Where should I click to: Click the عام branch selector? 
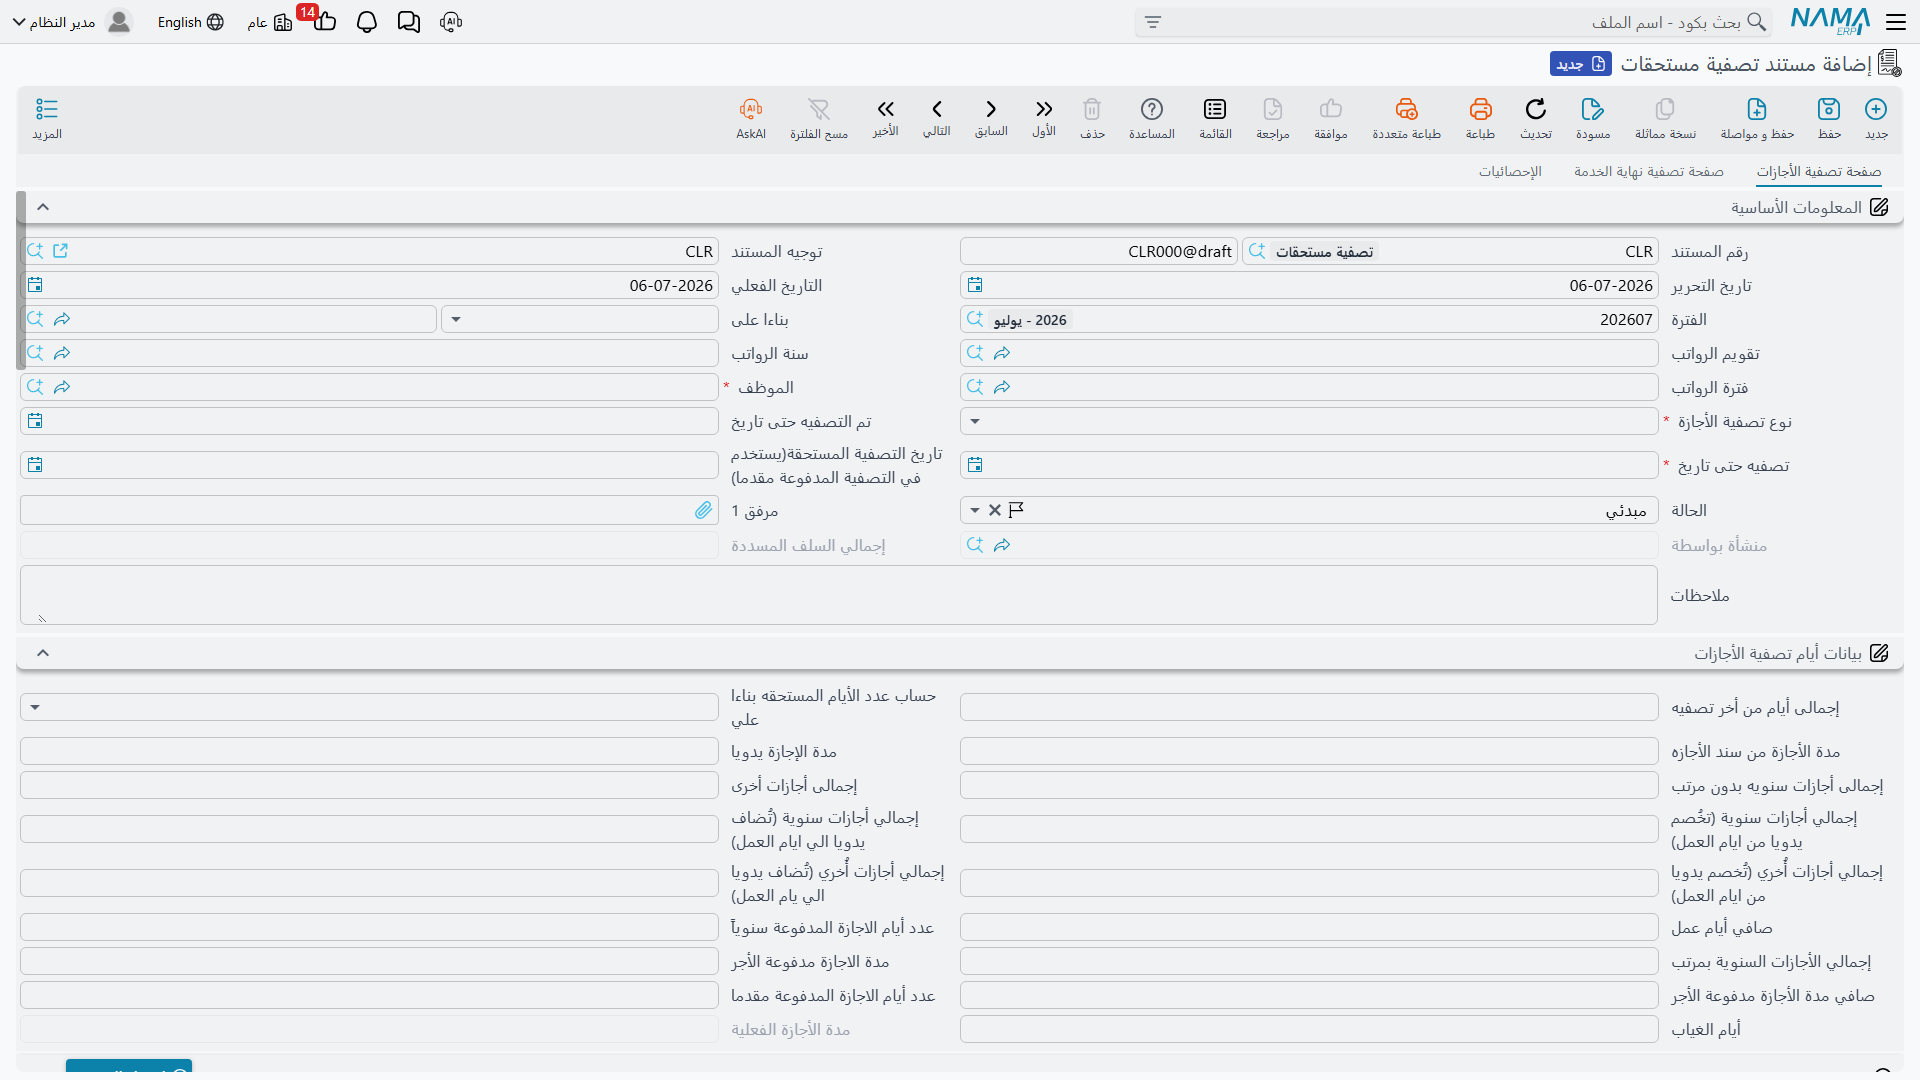coord(270,22)
